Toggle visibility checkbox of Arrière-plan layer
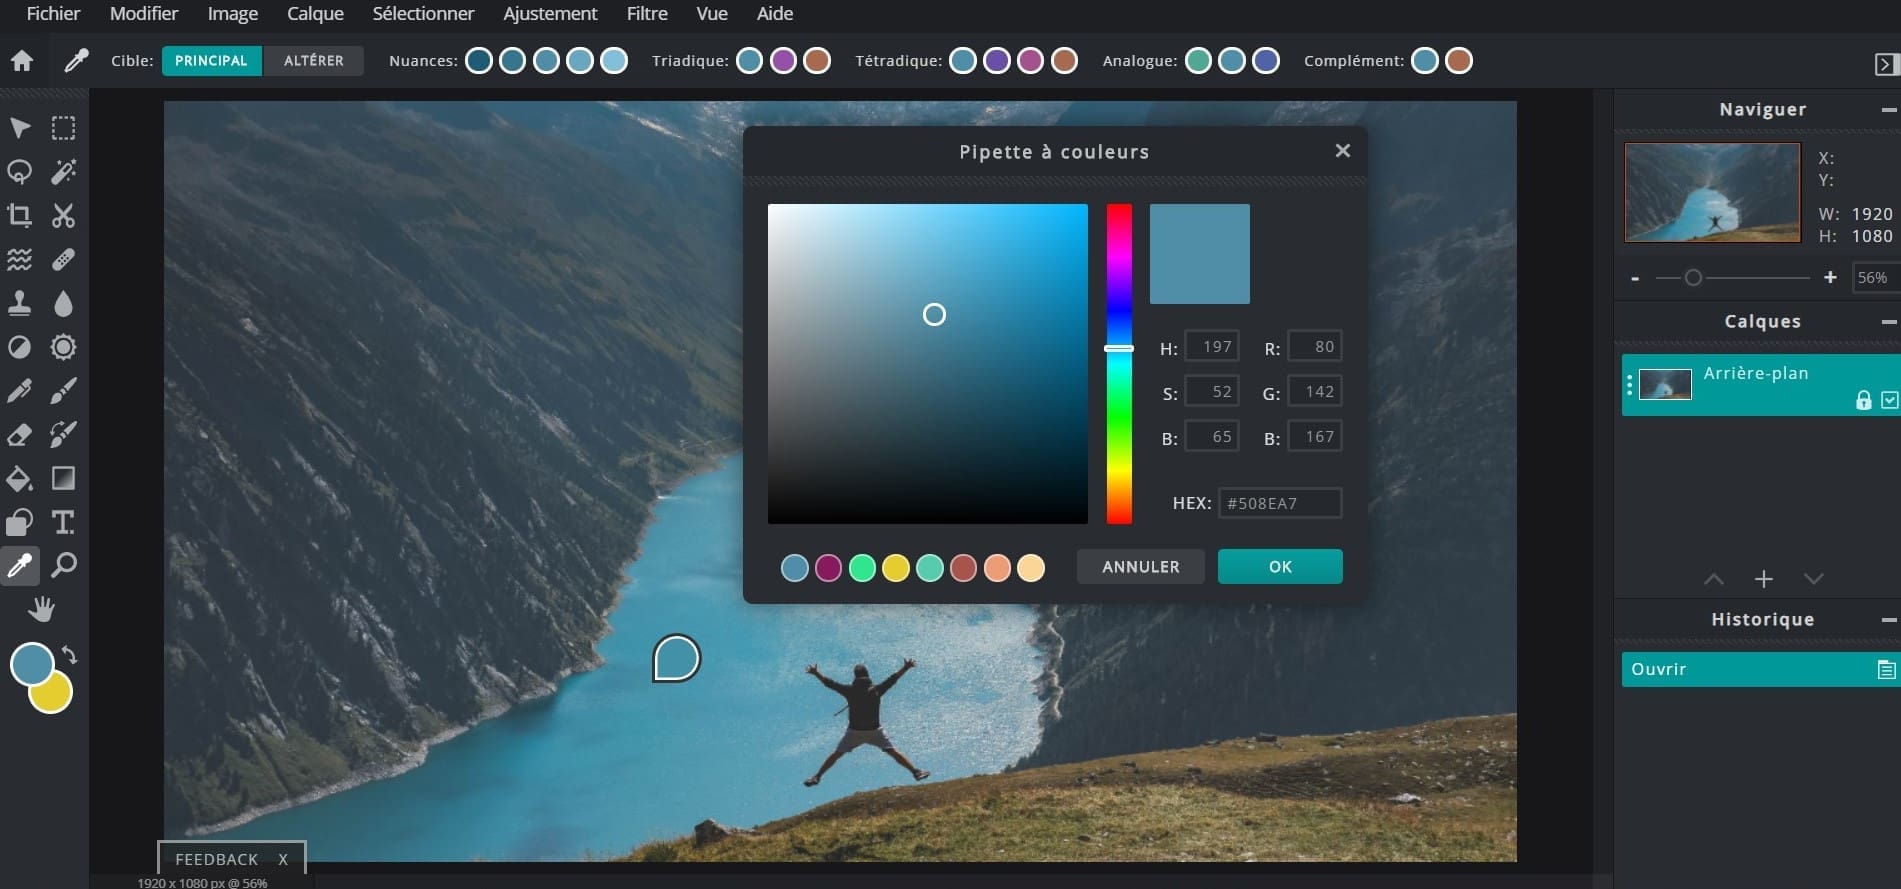This screenshot has height=889, width=1901. click(x=1888, y=400)
